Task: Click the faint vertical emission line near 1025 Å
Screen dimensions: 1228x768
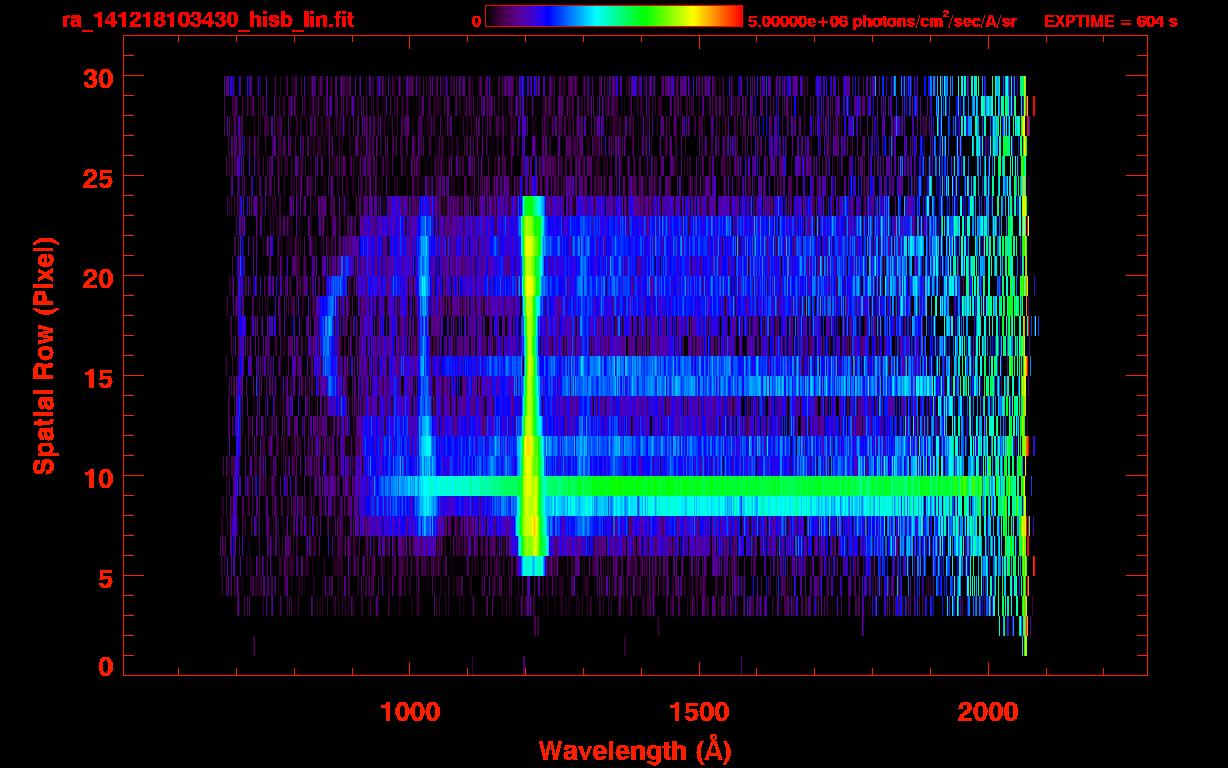Action: pyautogui.click(x=424, y=365)
